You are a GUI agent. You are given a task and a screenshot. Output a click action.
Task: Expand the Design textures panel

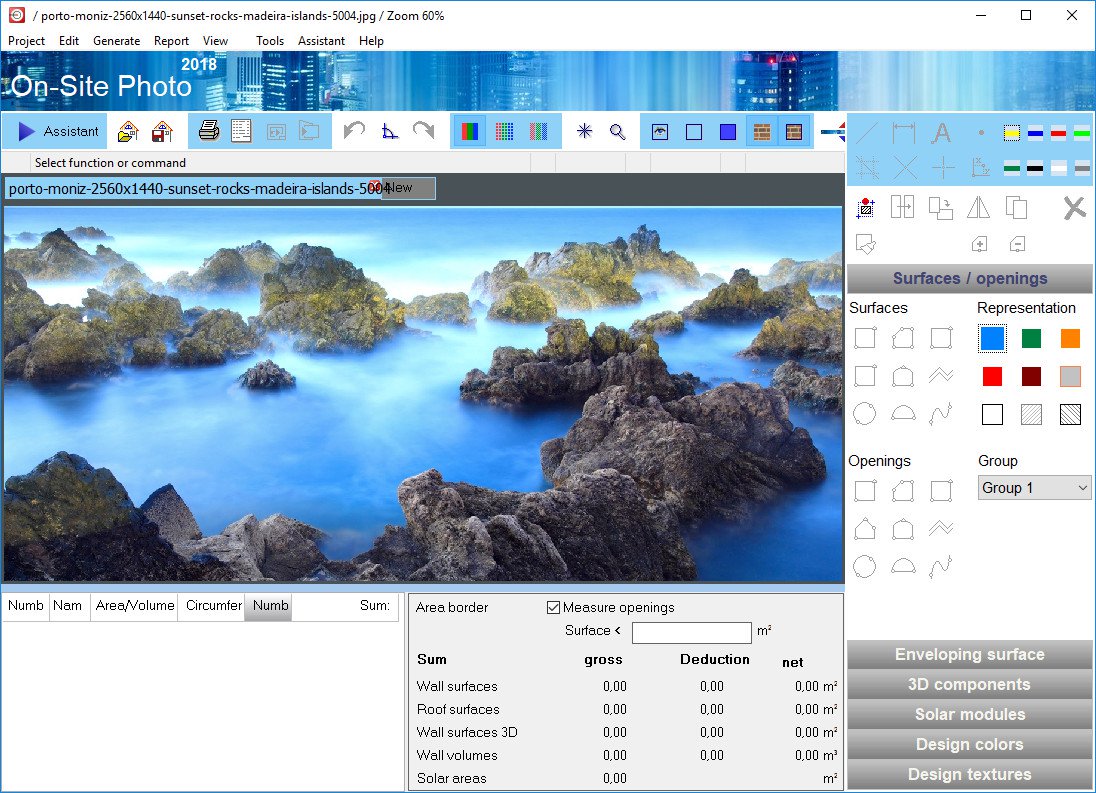coord(969,774)
